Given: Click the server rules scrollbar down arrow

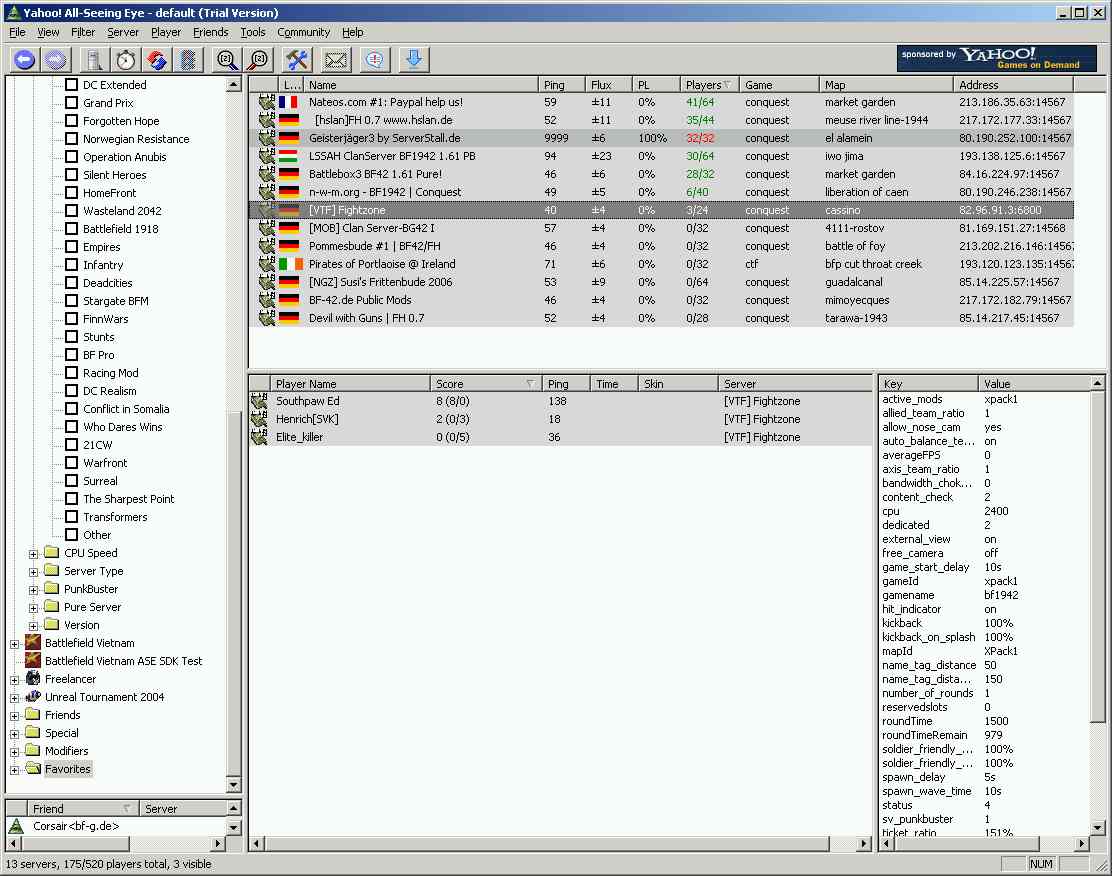Looking at the screenshot, I should coord(1097,827).
